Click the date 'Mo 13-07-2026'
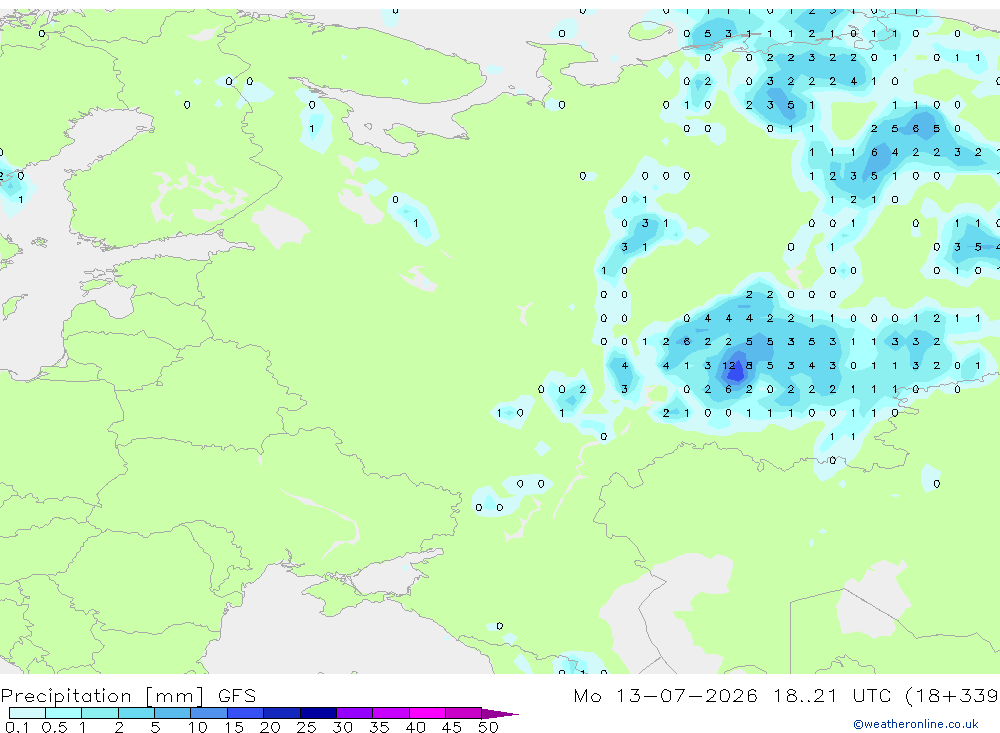Image resolution: width=1000 pixels, height=733 pixels. click(666, 696)
